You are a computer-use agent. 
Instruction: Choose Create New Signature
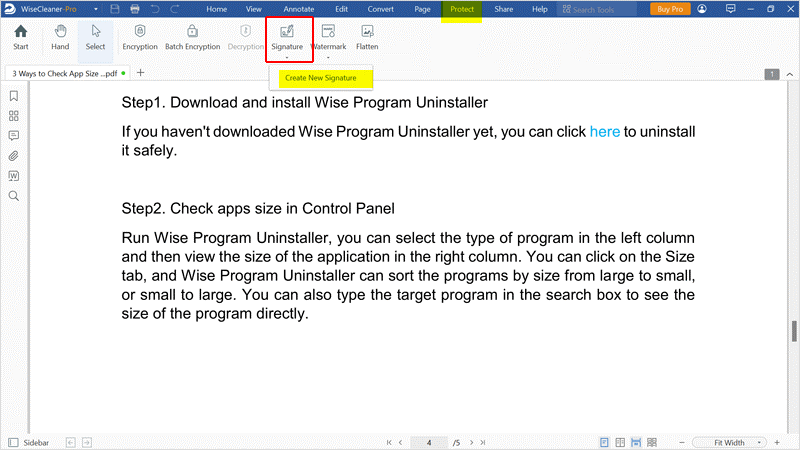321,78
